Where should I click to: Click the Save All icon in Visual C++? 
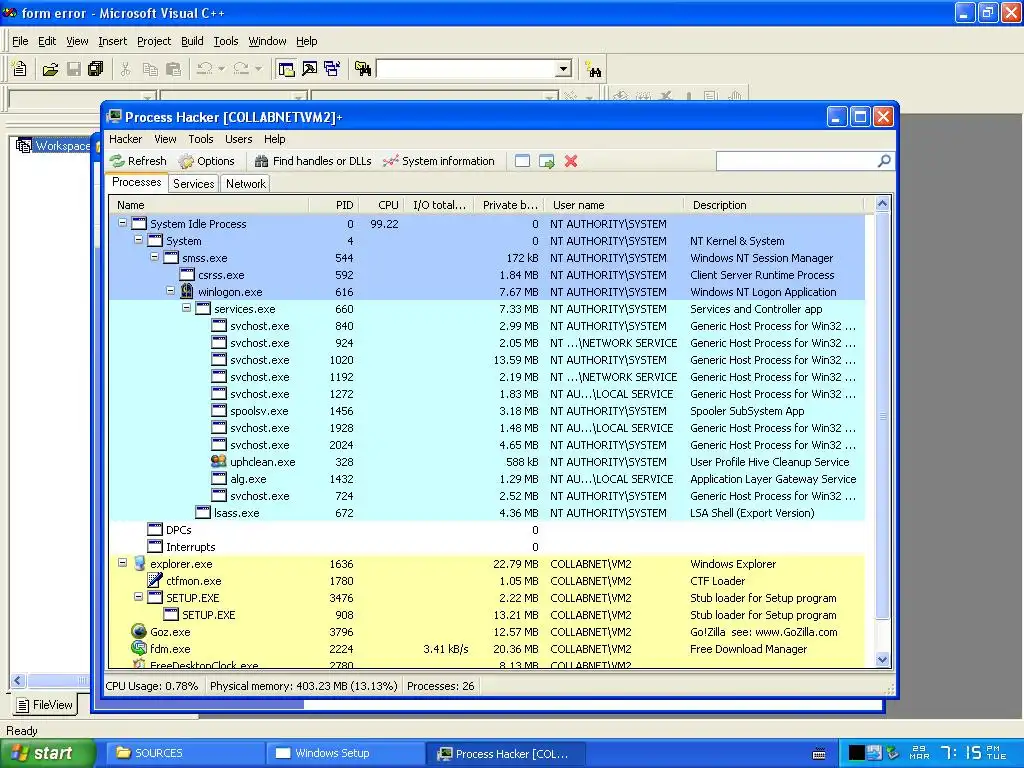(x=96, y=69)
